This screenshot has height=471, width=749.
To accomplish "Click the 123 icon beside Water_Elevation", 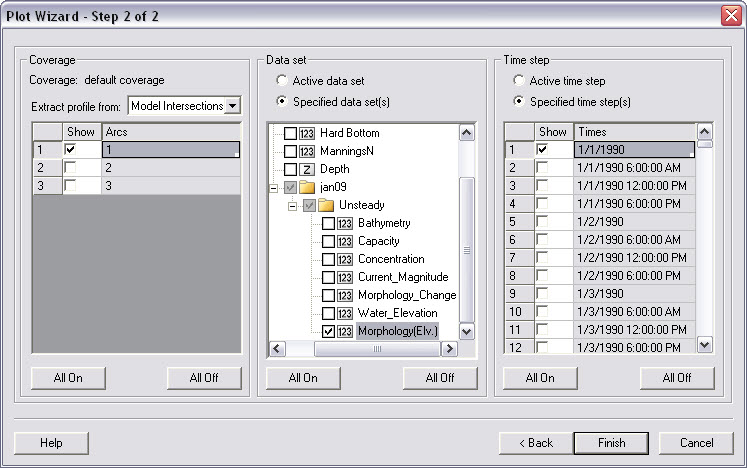I will 345,313.
